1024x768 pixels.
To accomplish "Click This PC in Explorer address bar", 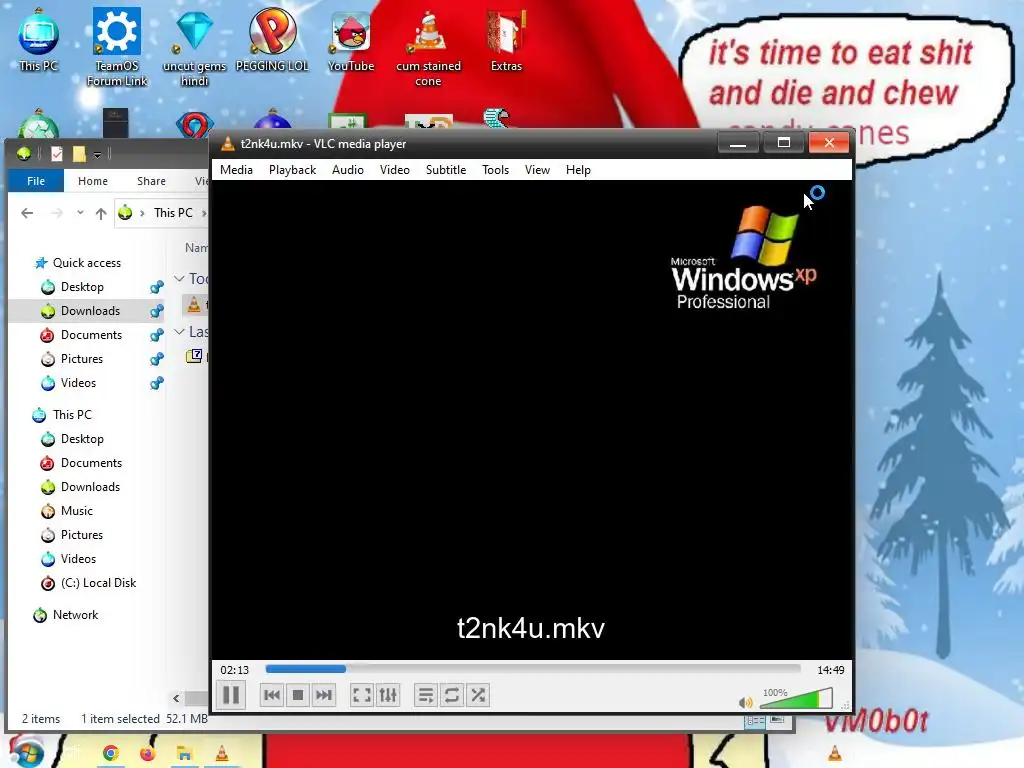I will pyautogui.click(x=173, y=213).
